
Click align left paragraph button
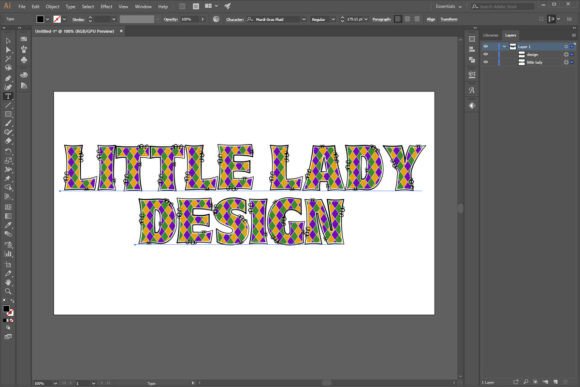398,19
